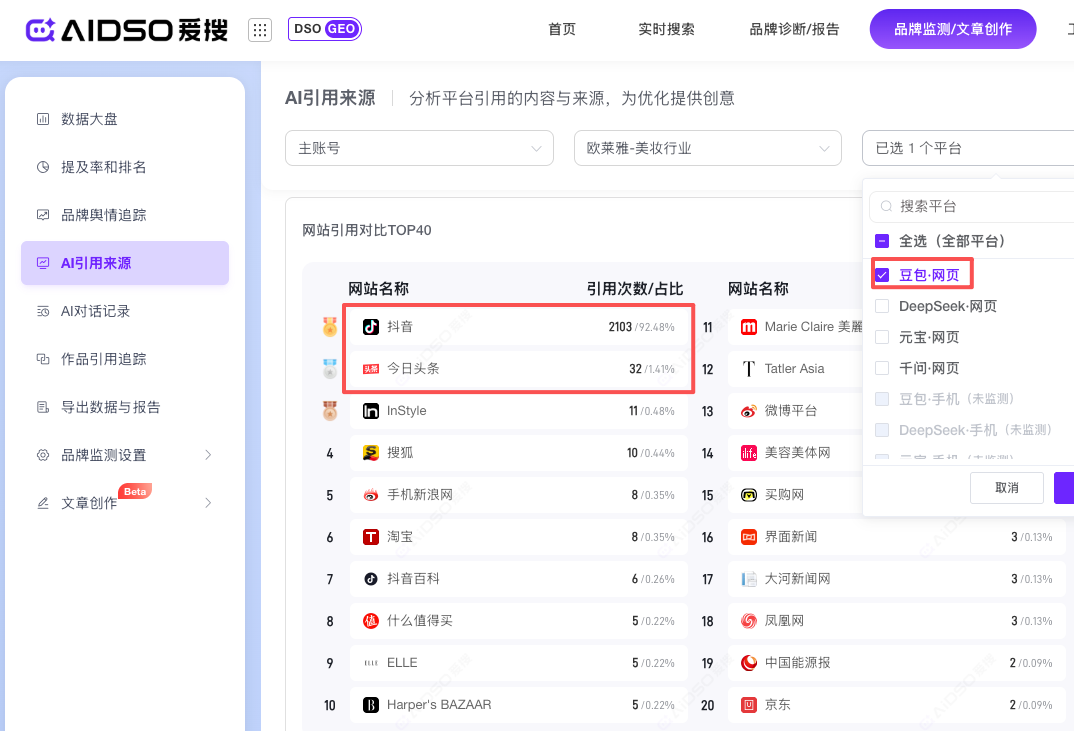
Task: Click the 抖音 count 2103 value
Action: [x=620, y=327]
